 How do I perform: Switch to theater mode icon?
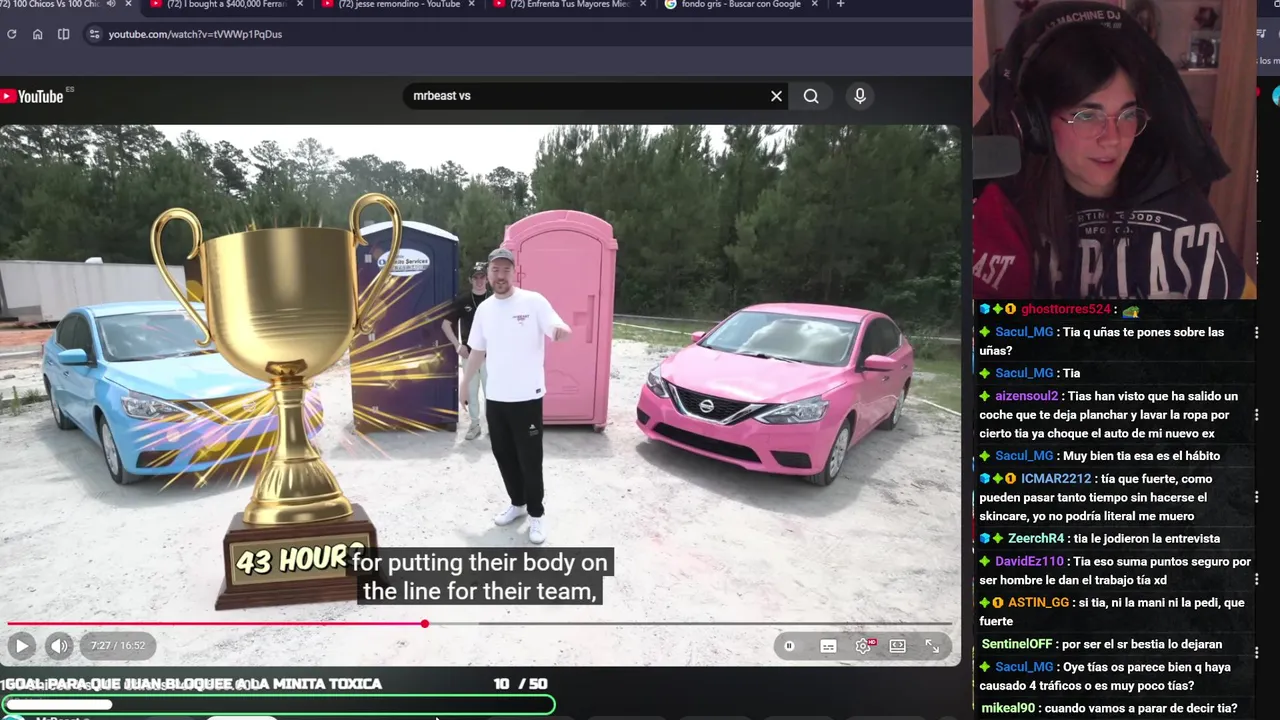click(898, 646)
